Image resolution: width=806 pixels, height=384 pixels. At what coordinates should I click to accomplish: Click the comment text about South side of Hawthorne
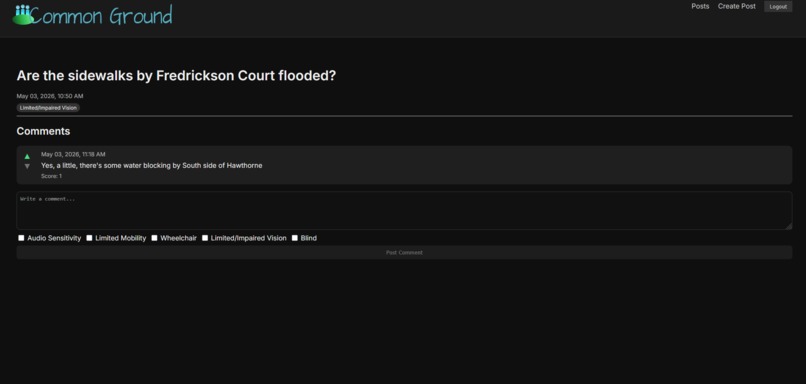[x=152, y=166]
